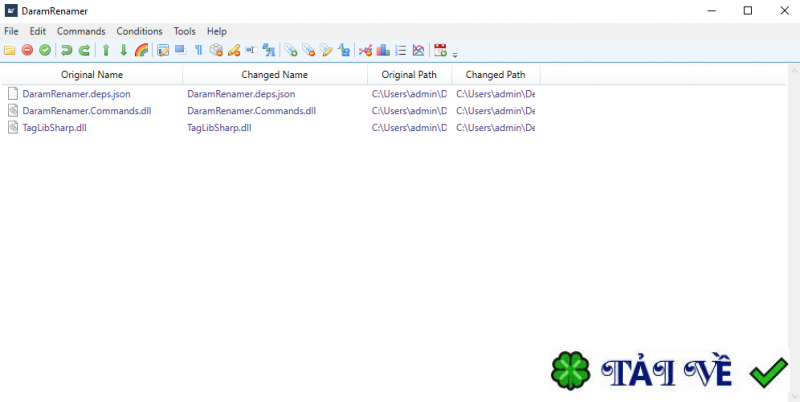Click the DaramRenamer.Commands.dll file icon
Screen dimensions: 800x402
click(x=13, y=111)
